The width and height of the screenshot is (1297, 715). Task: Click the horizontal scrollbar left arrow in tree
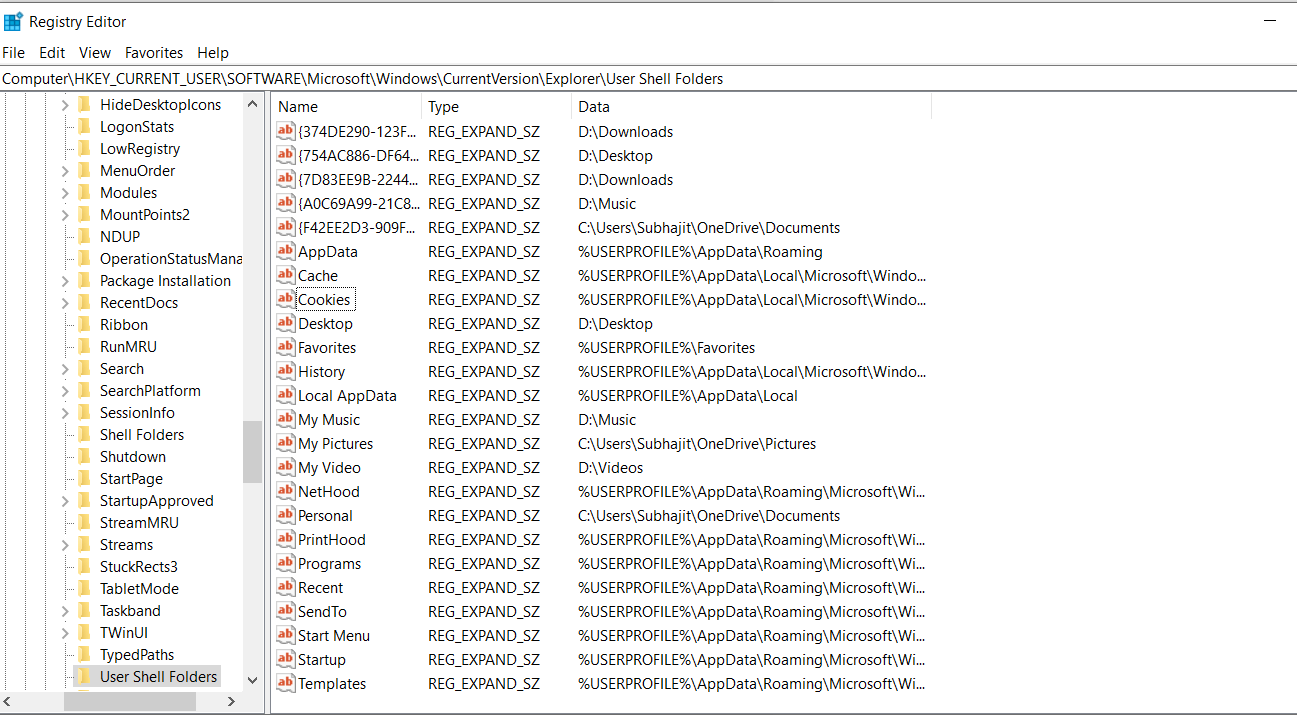click(x=7, y=702)
